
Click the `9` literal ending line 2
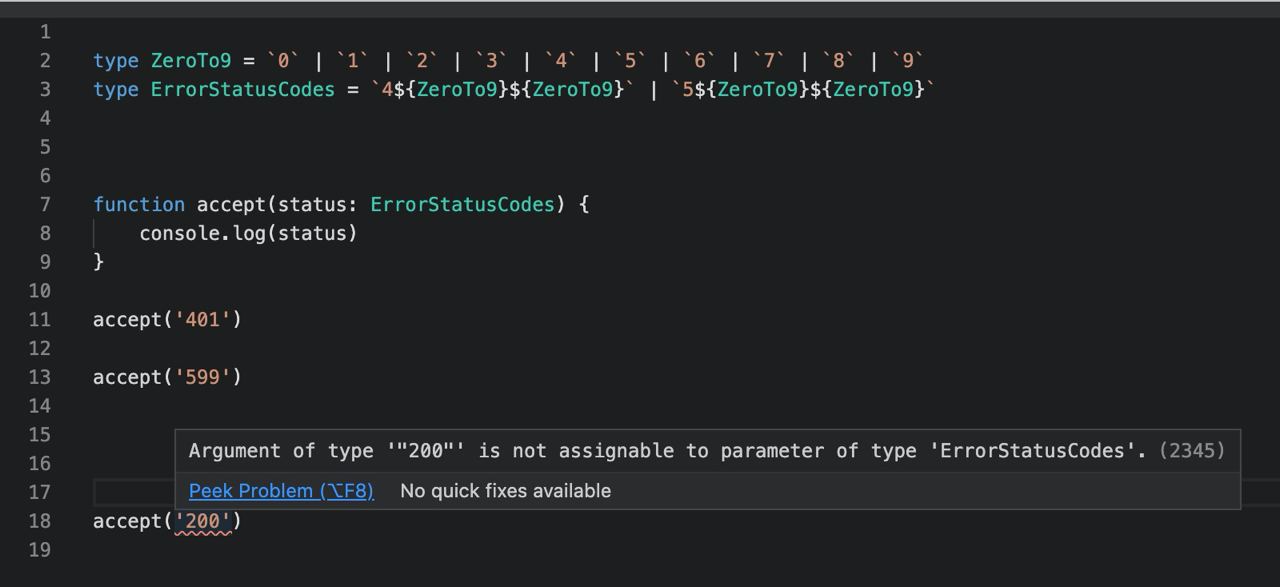click(908, 61)
